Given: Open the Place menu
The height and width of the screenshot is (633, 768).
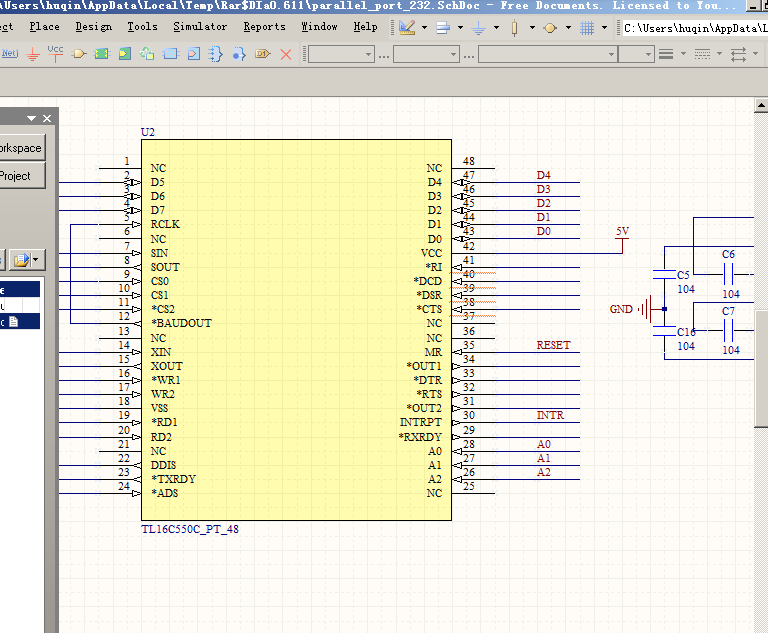Looking at the screenshot, I should pyautogui.click(x=45, y=27).
